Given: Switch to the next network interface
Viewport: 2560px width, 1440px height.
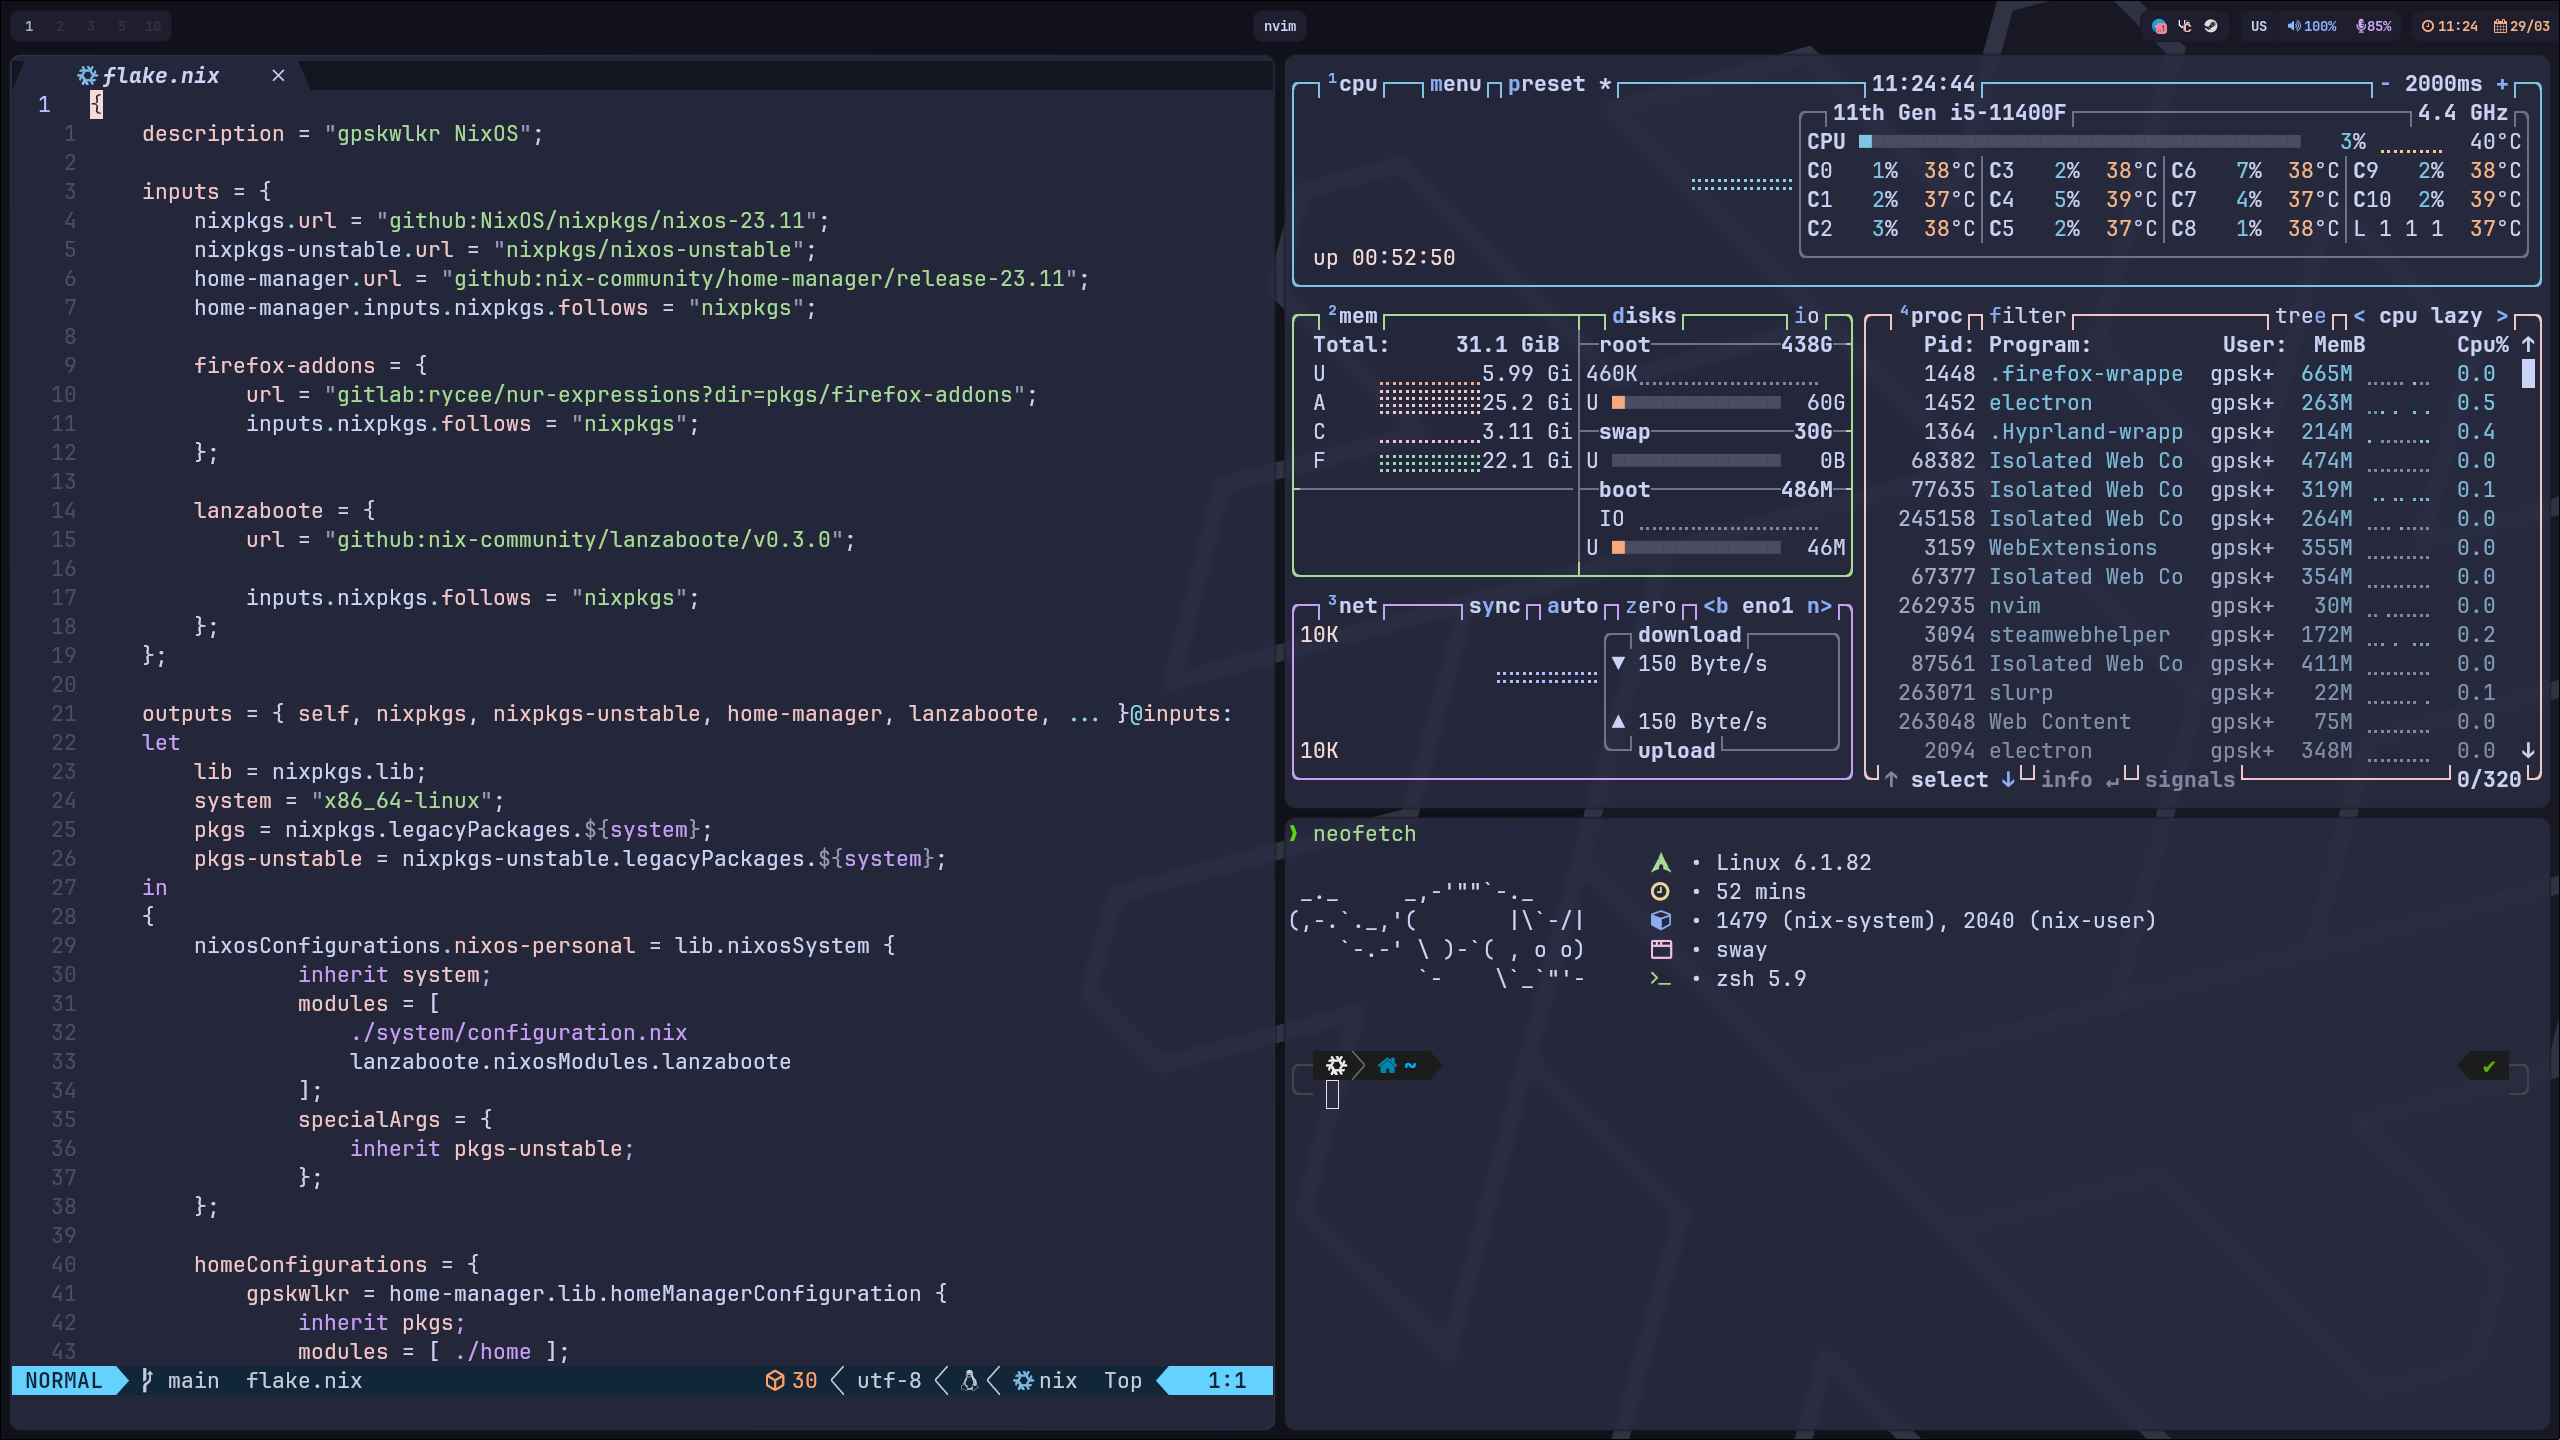Looking at the screenshot, I should click(x=1818, y=606).
